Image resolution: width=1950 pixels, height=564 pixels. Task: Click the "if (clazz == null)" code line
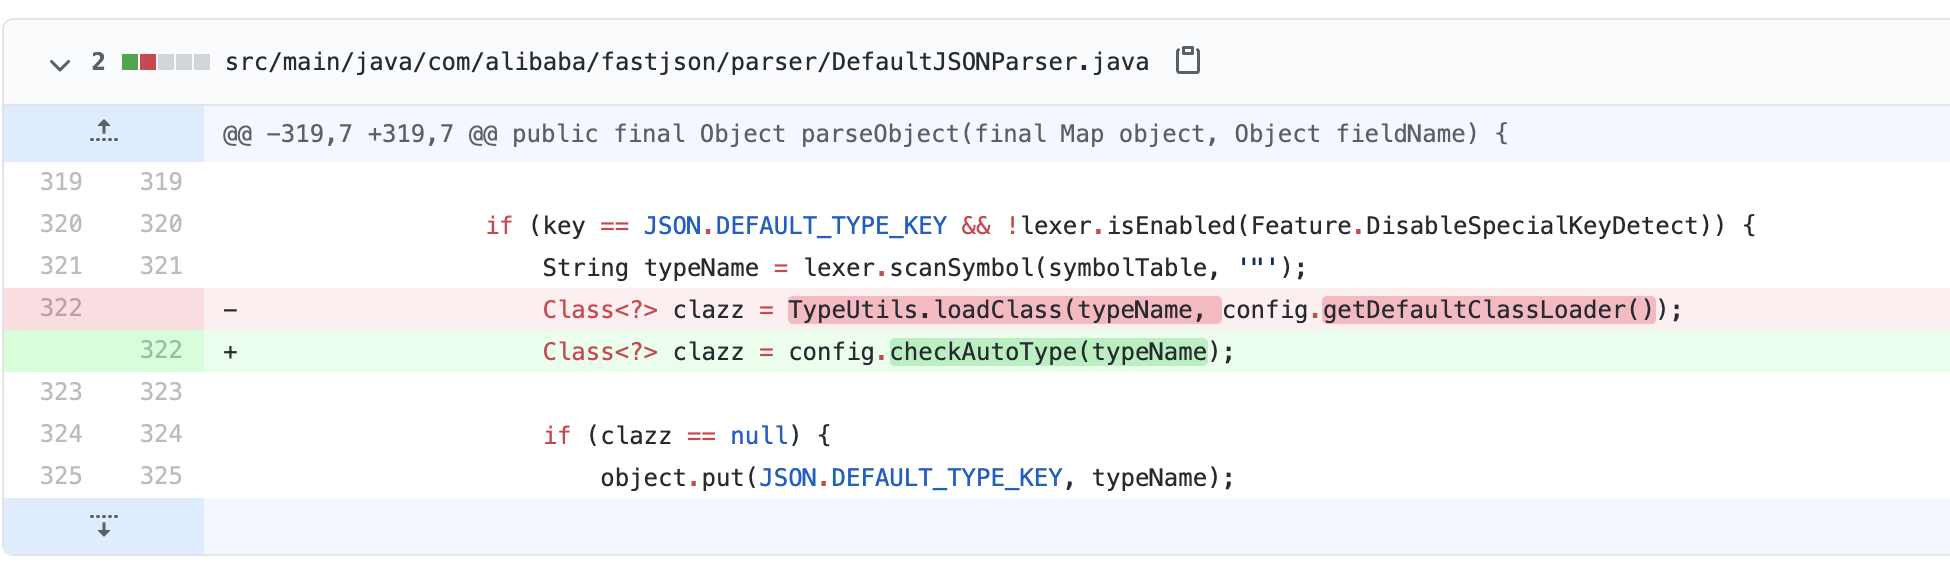(x=686, y=436)
